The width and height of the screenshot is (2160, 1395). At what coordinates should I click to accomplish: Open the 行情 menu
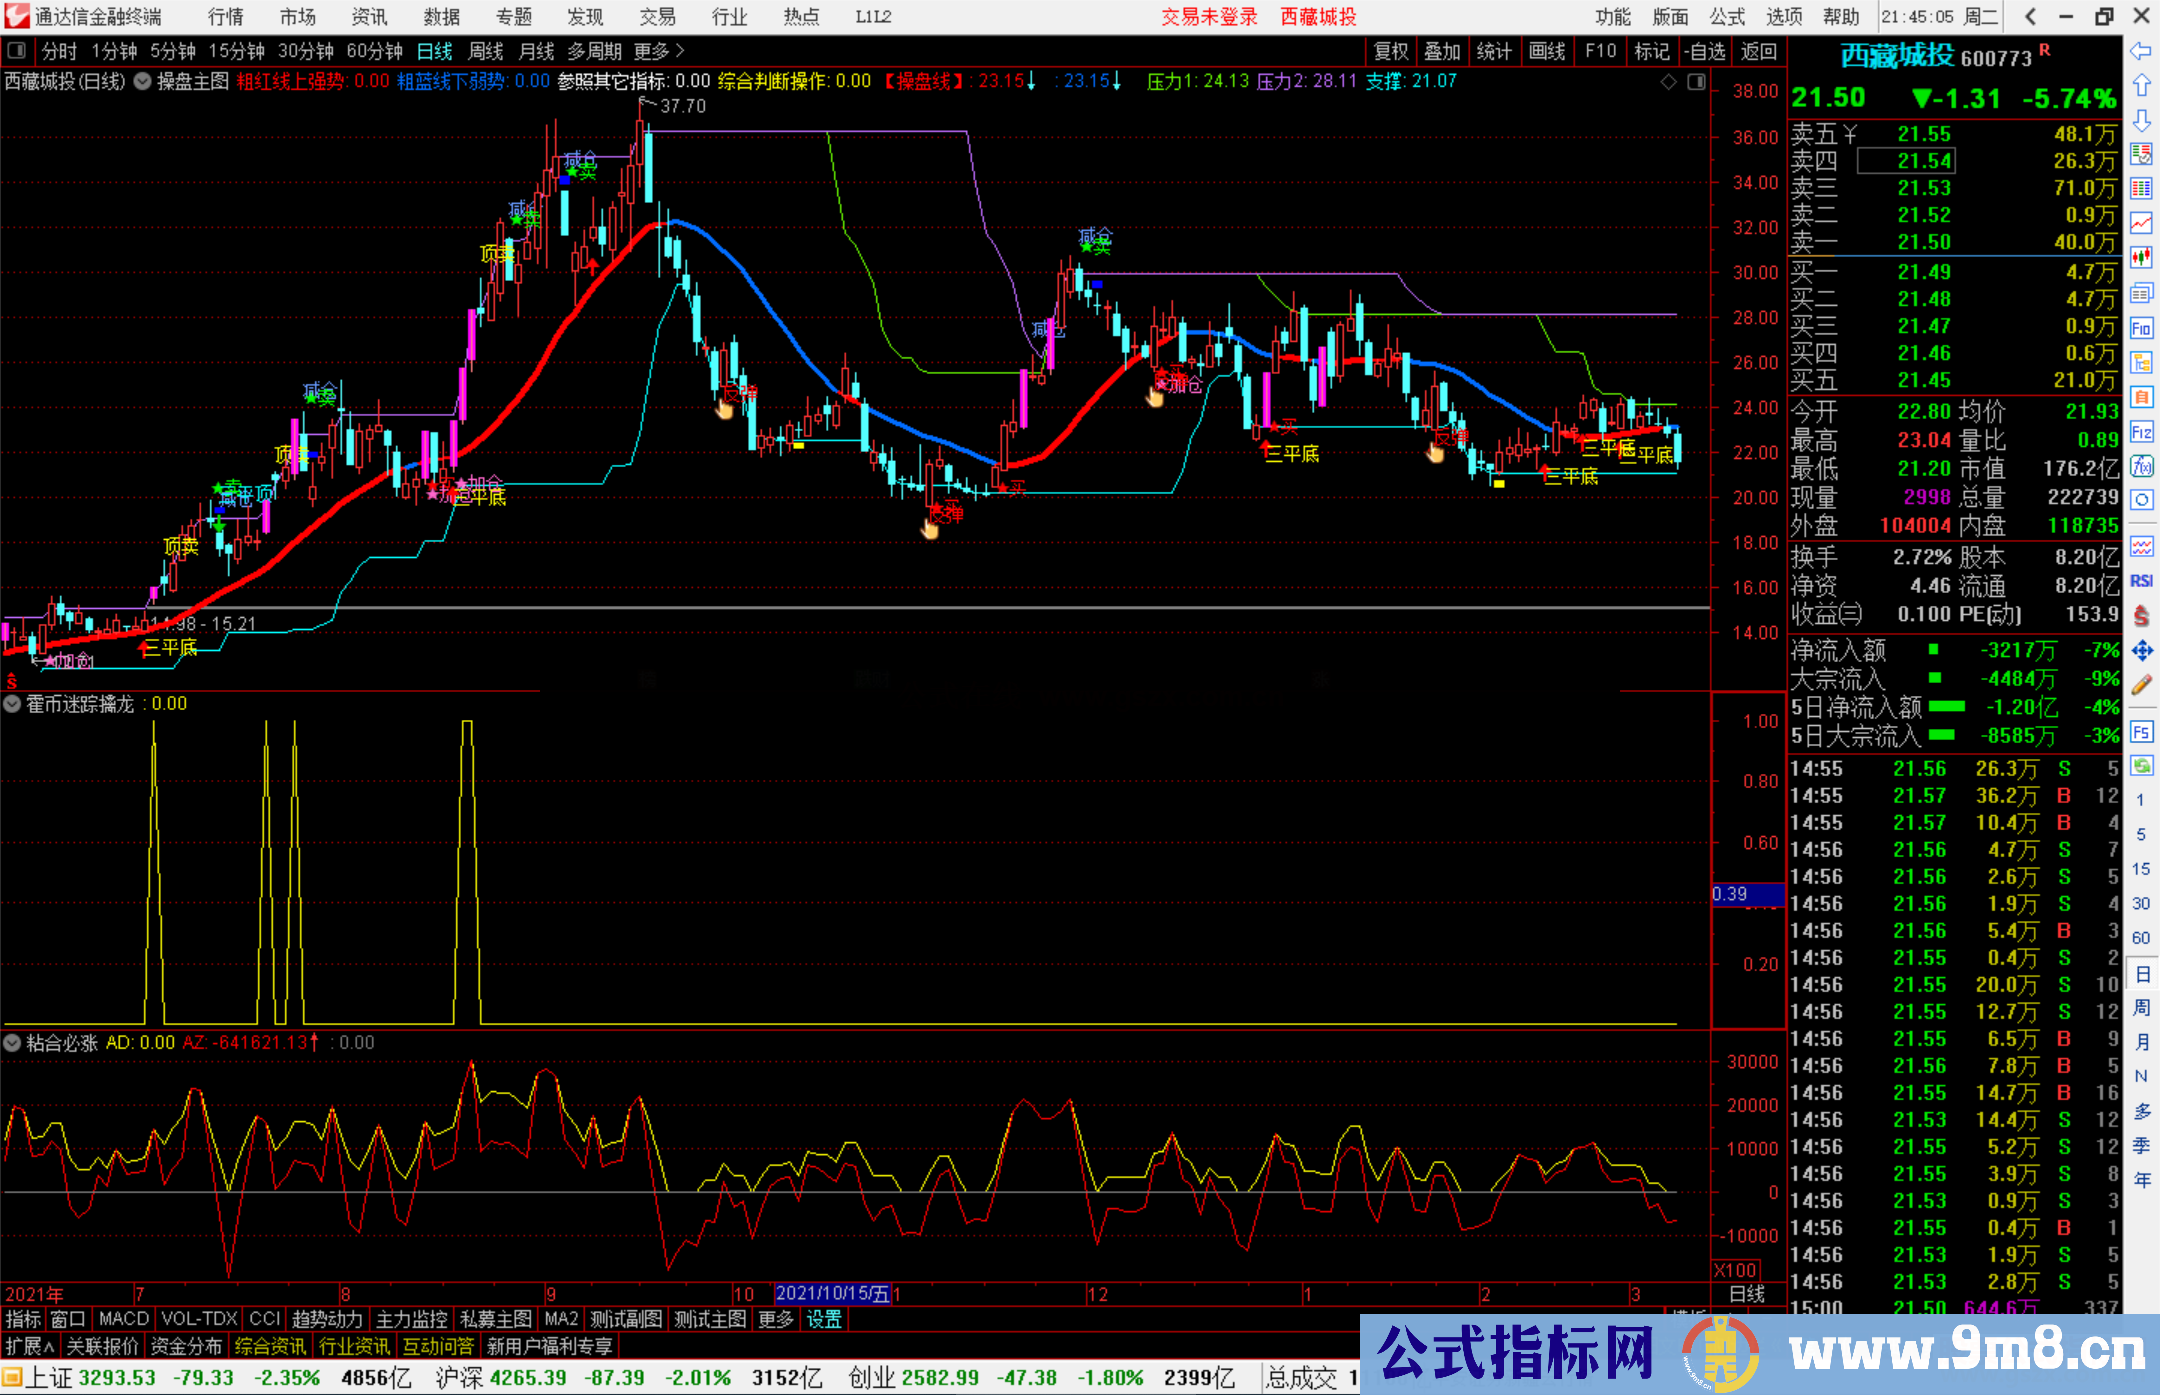point(226,17)
